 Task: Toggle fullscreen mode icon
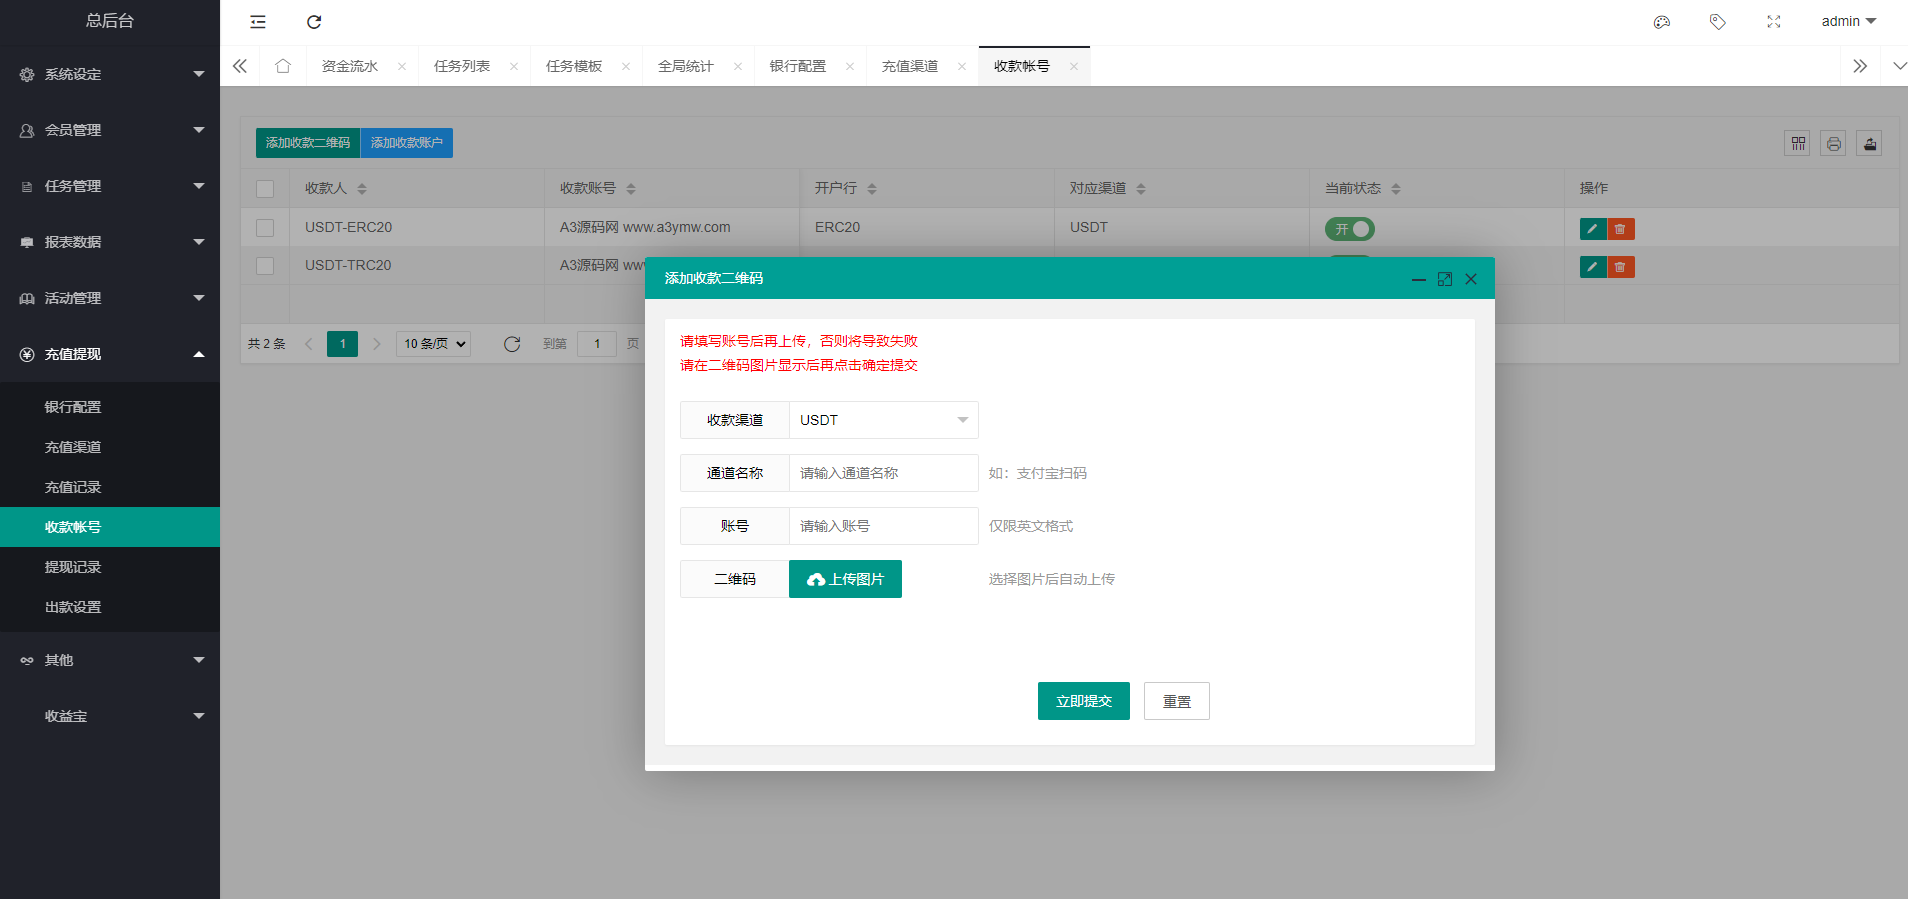pyautogui.click(x=1774, y=22)
